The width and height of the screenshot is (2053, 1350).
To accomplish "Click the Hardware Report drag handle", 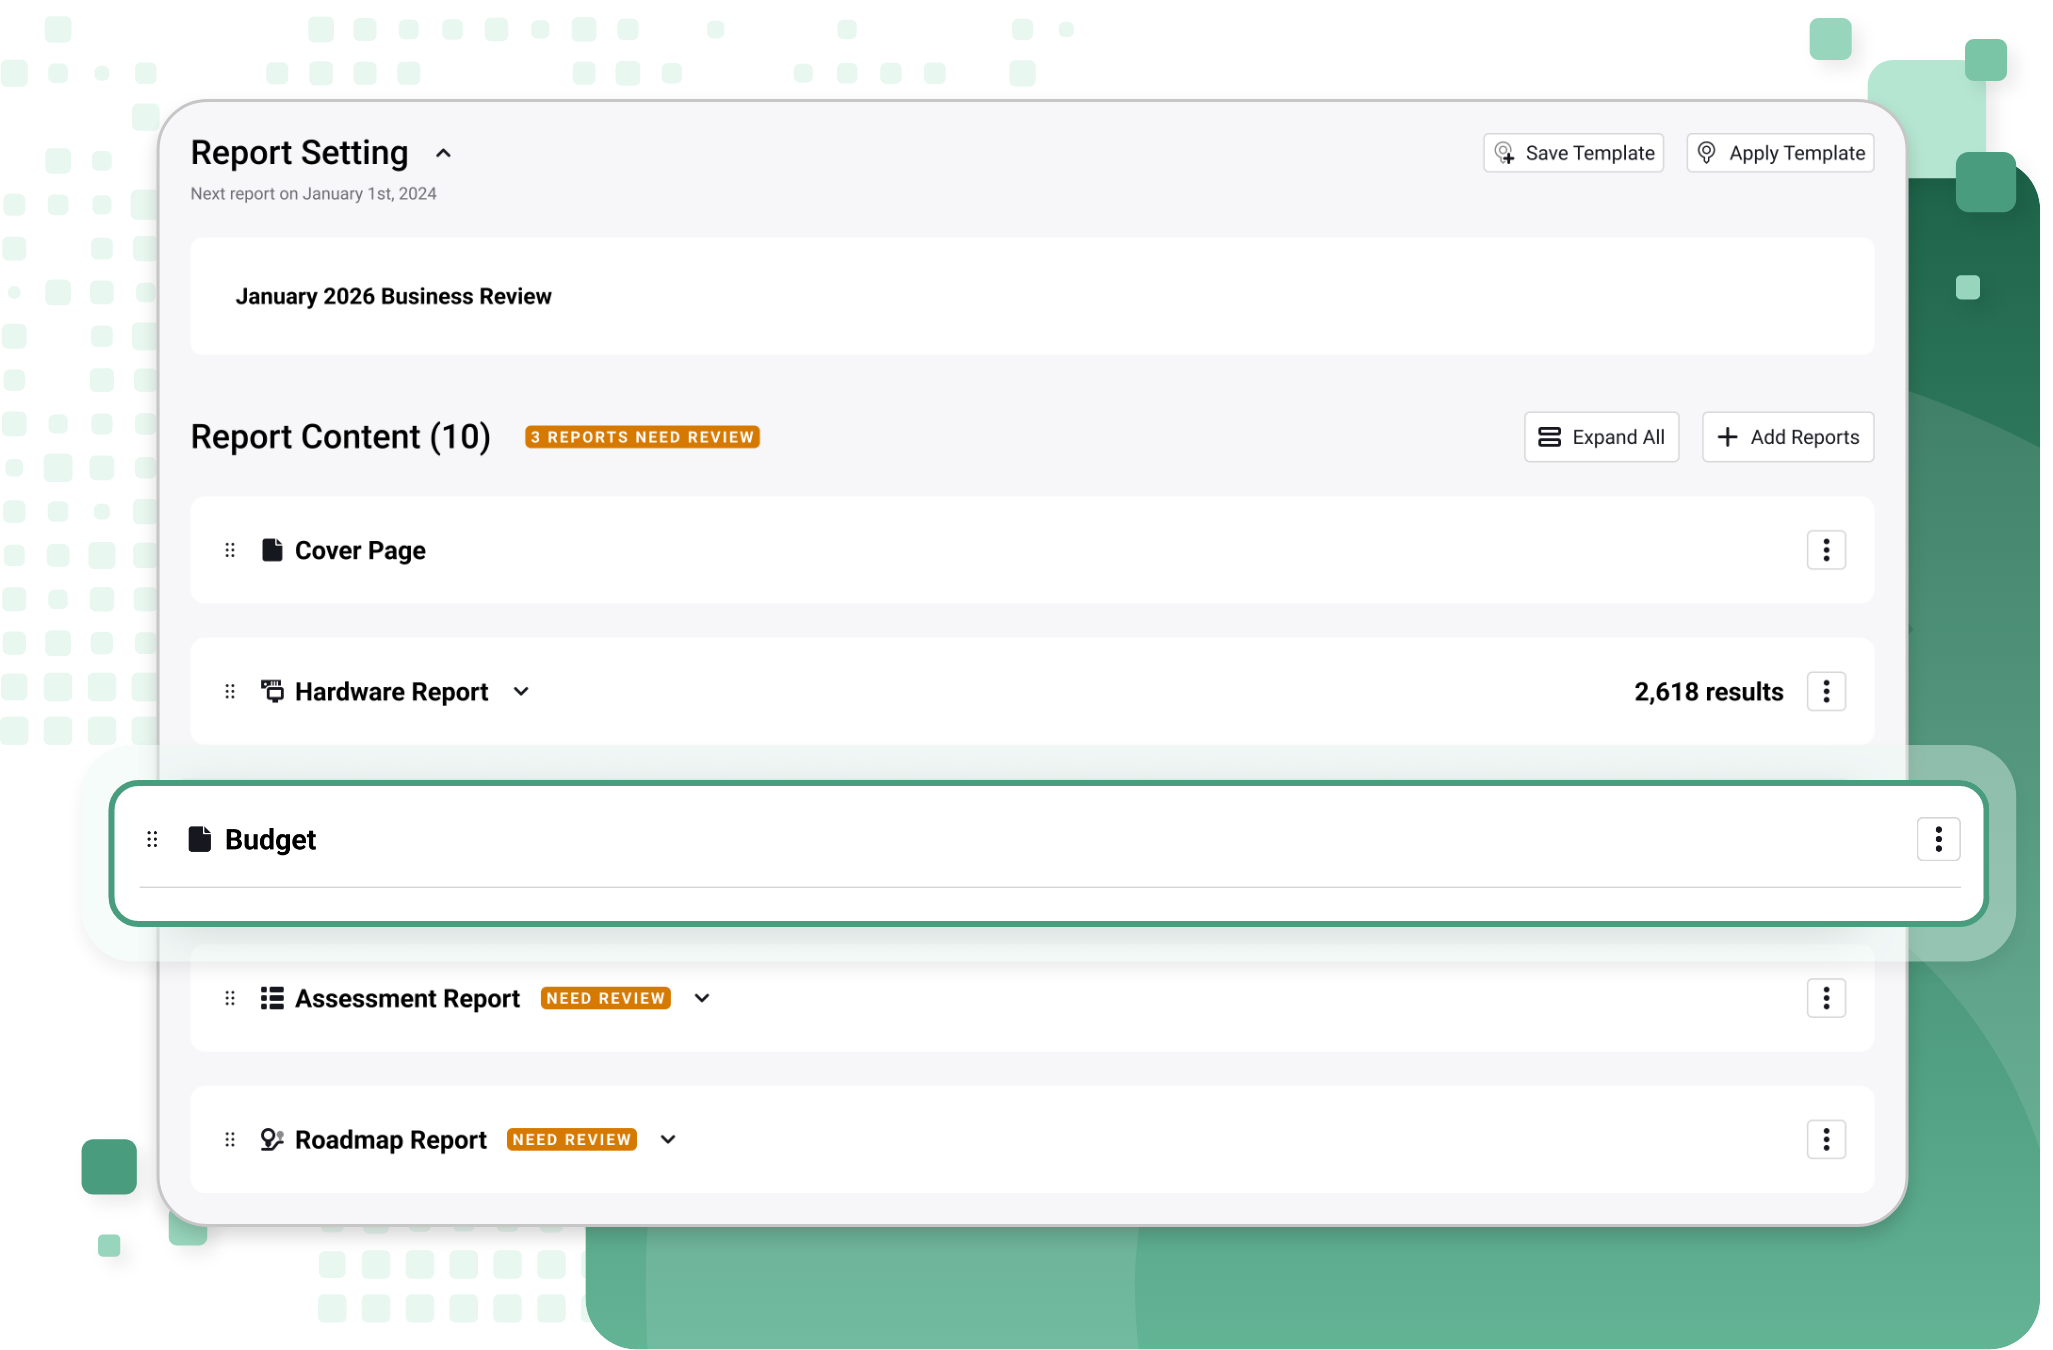I will tap(230, 691).
